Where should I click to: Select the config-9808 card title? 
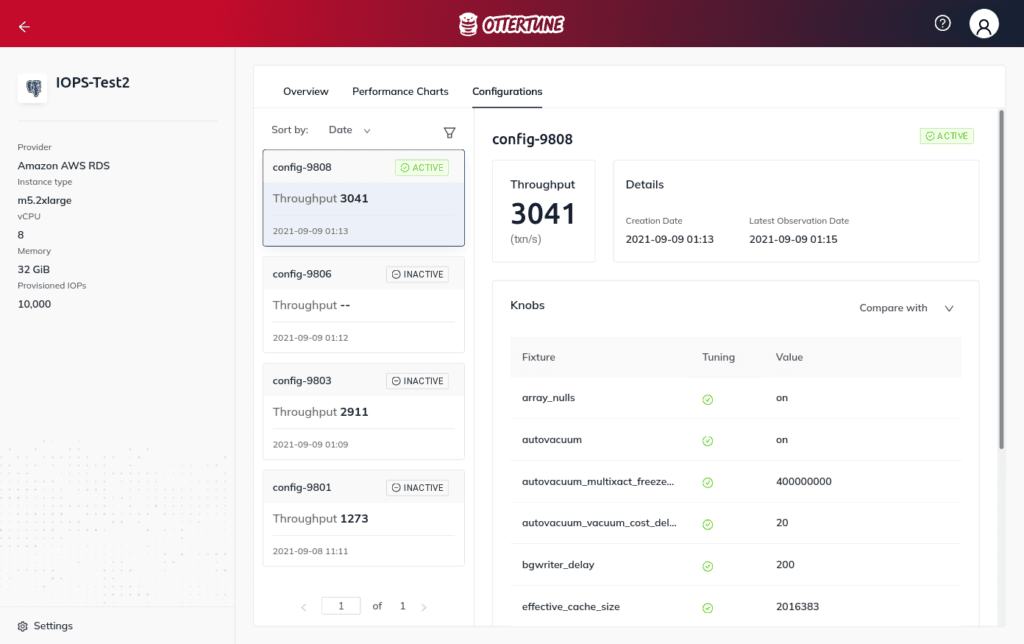click(302, 167)
